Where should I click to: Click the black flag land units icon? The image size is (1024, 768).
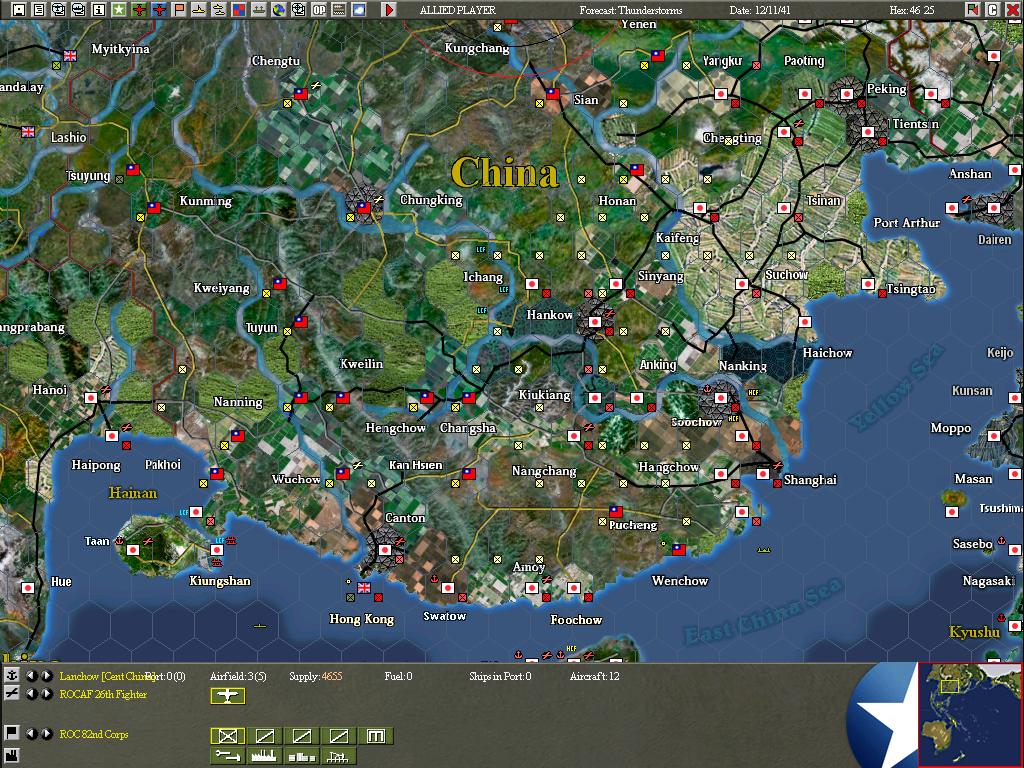[12, 733]
